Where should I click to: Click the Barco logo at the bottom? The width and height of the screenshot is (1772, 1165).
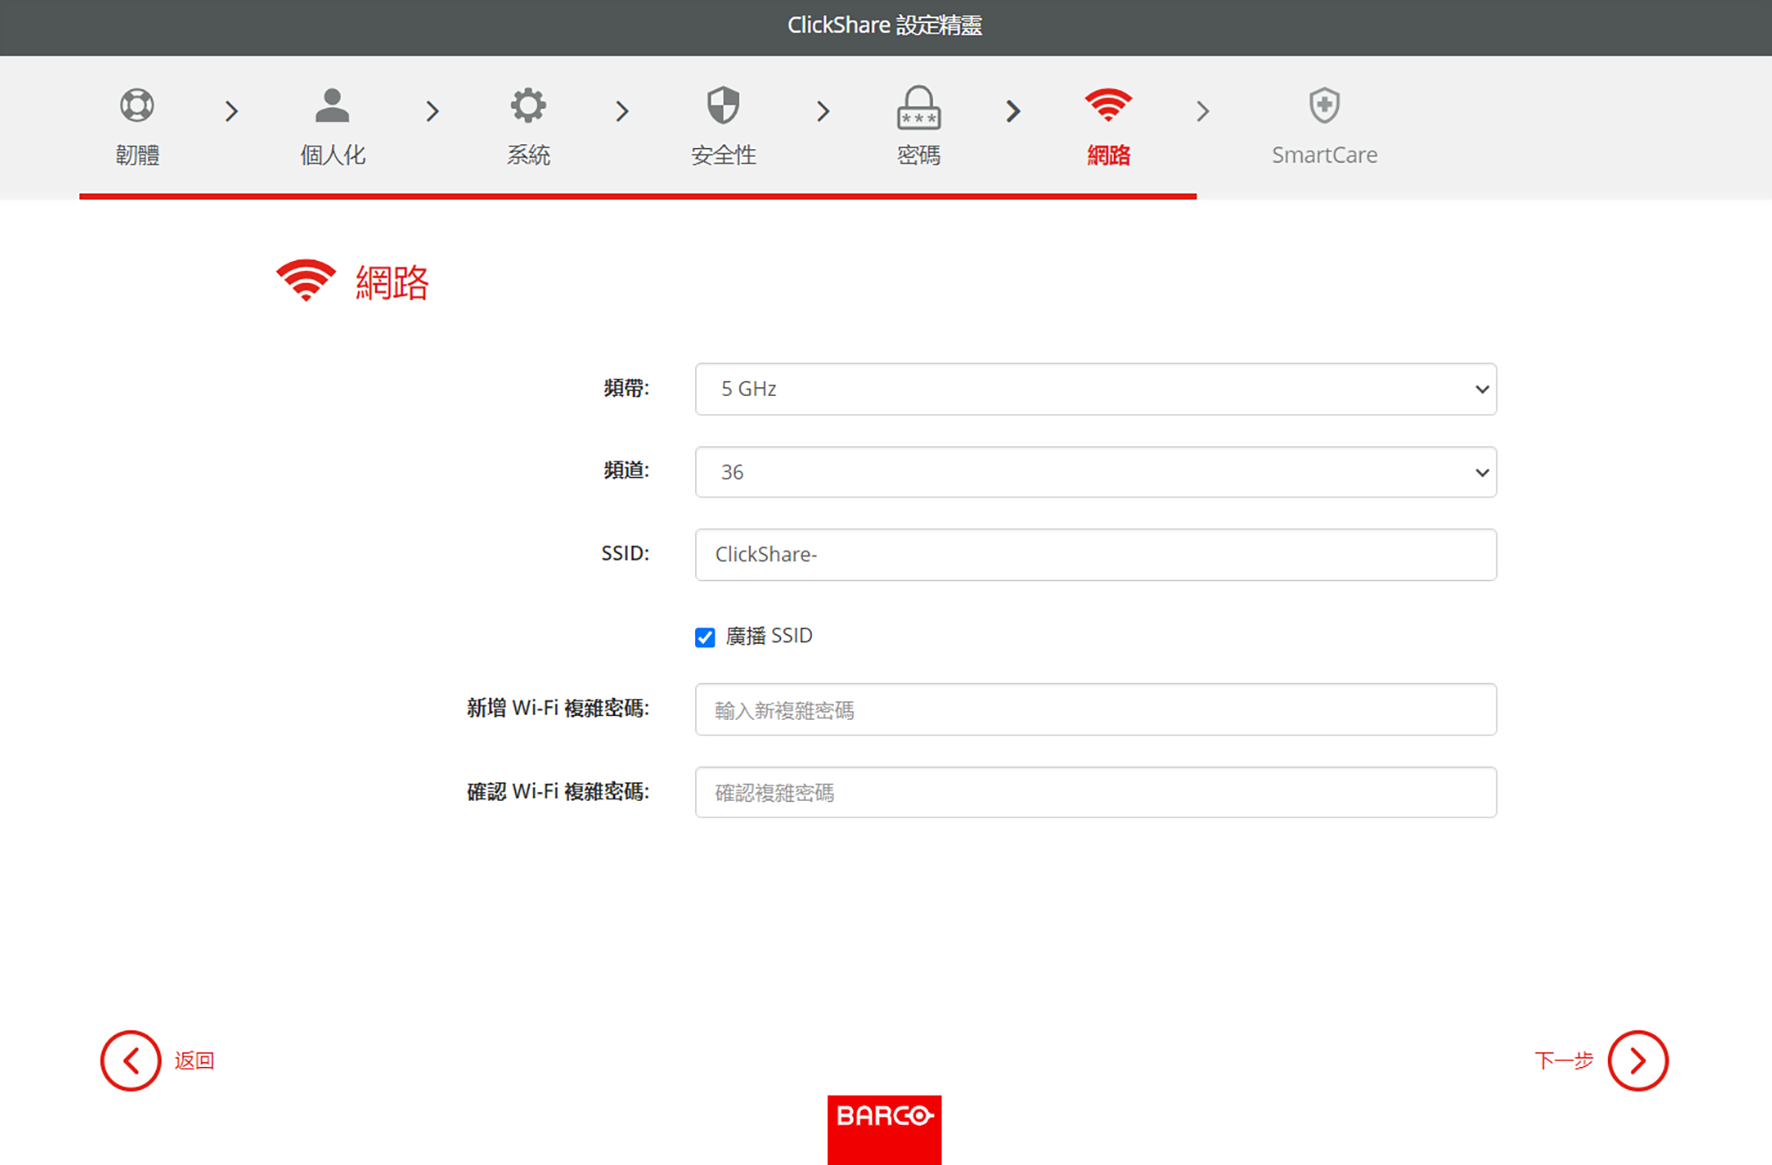(884, 1129)
